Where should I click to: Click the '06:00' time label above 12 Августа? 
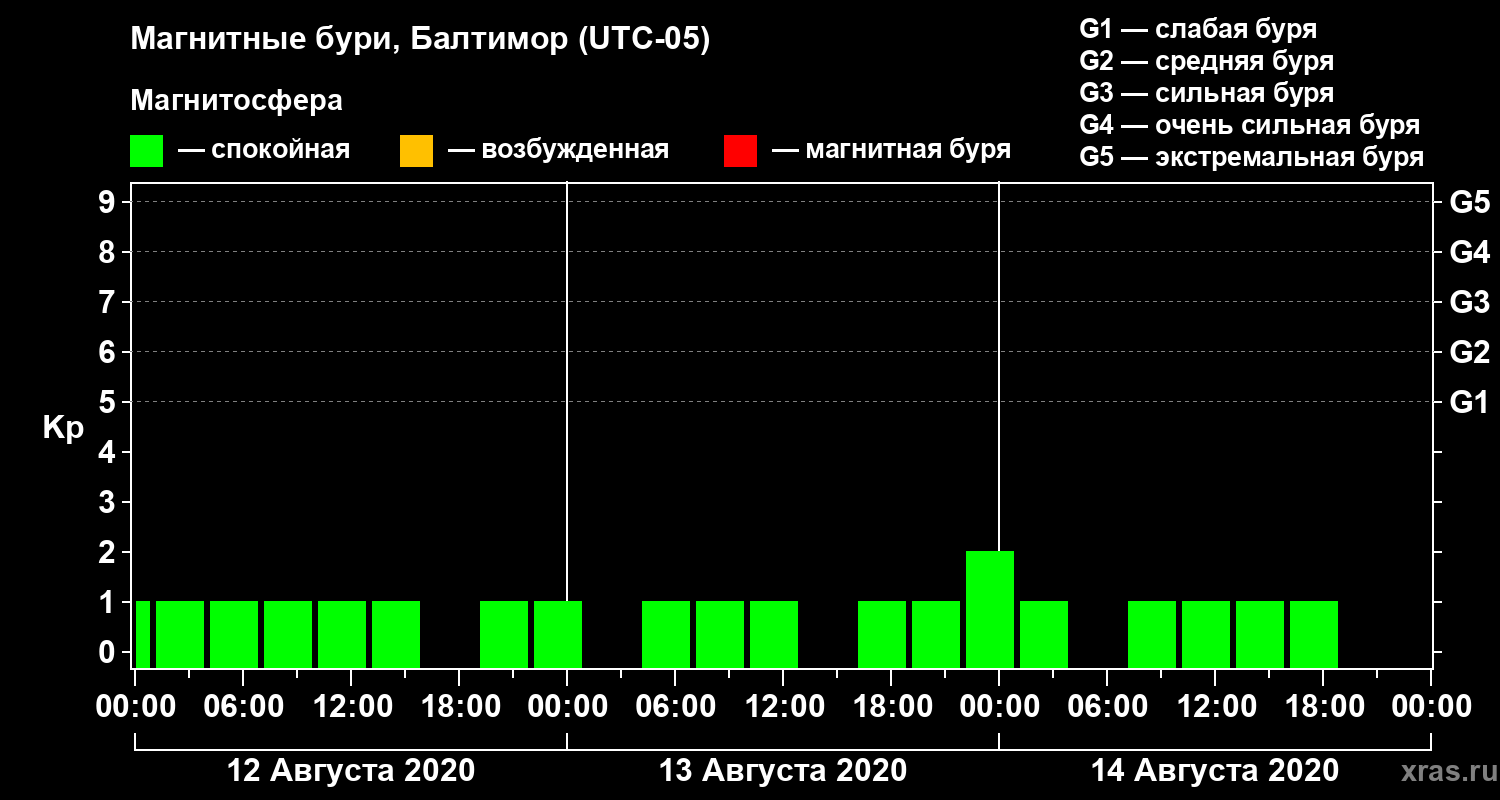(243, 707)
